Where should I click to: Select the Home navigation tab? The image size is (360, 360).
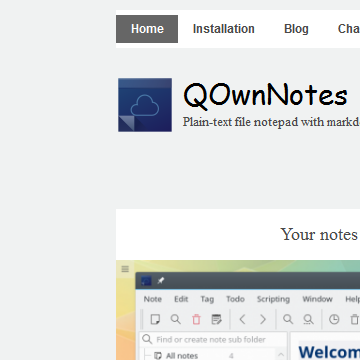pos(147,29)
